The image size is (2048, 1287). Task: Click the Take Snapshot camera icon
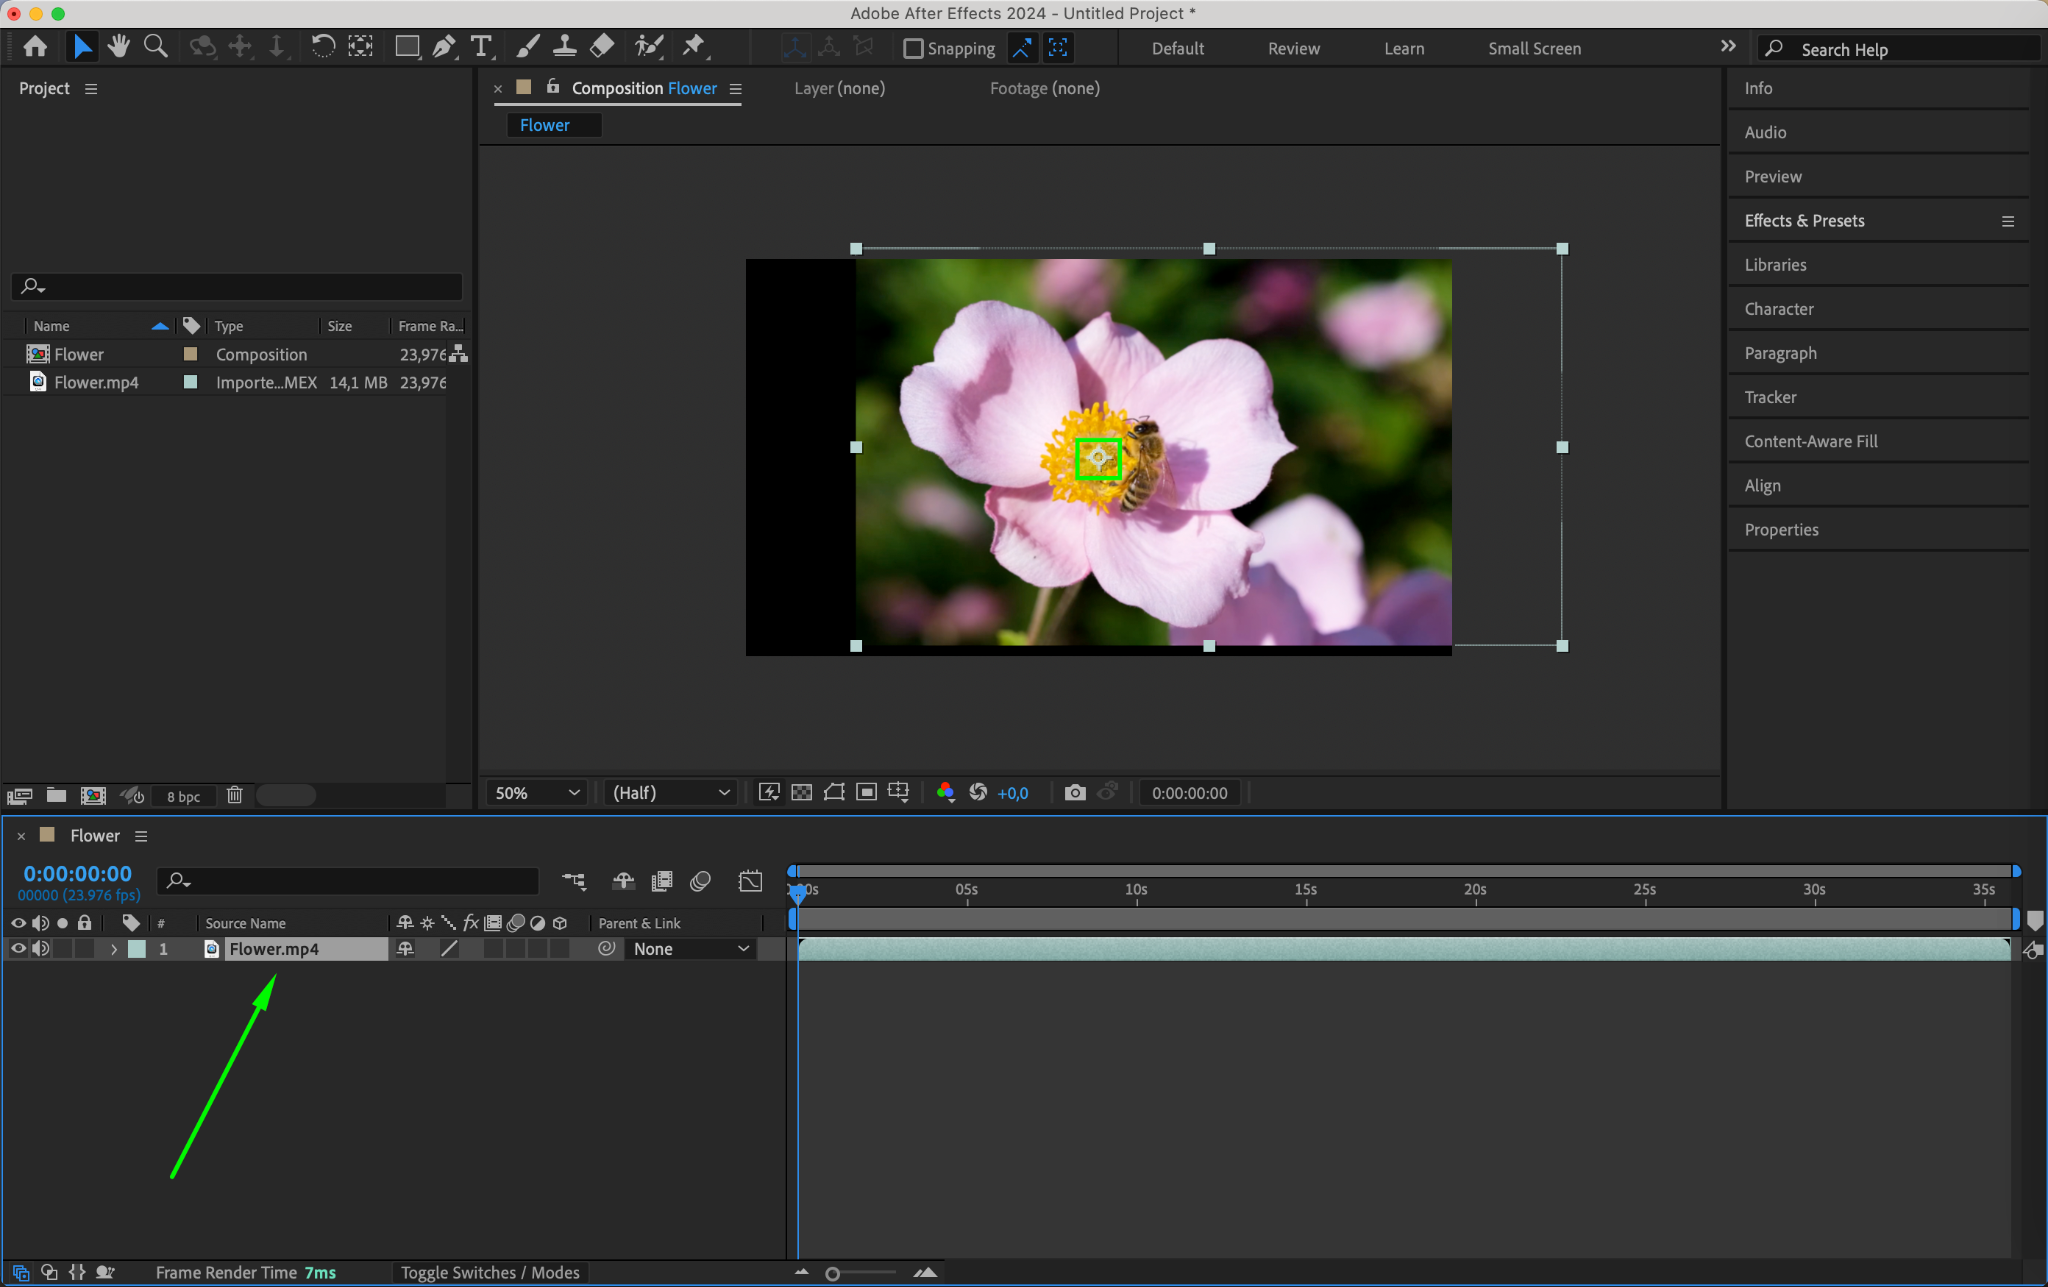(x=1075, y=793)
